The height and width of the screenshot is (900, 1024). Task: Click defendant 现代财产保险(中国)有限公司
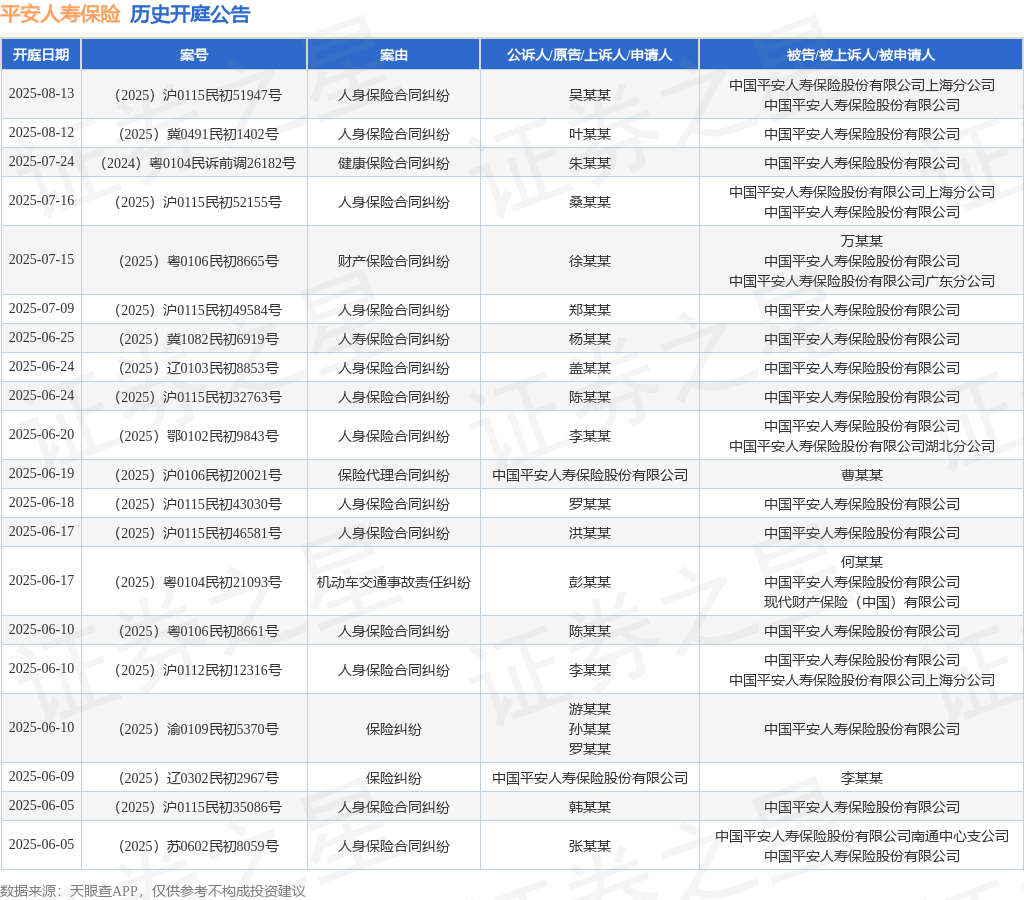pyautogui.click(x=861, y=602)
